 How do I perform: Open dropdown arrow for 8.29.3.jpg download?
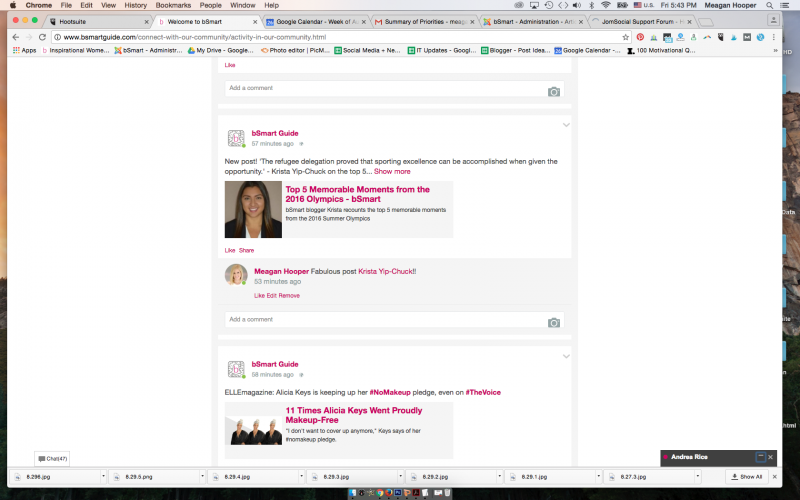[400, 477]
